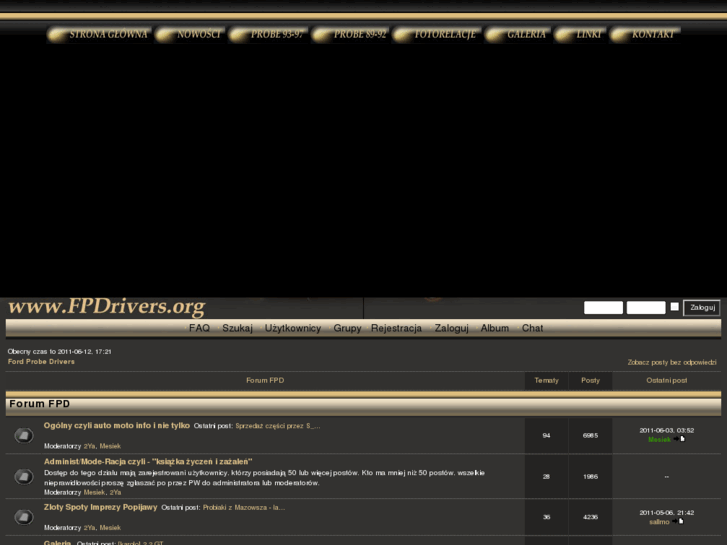727x545 pixels.
Task: Click the 6985 posts count cell
Action: click(x=590, y=436)
